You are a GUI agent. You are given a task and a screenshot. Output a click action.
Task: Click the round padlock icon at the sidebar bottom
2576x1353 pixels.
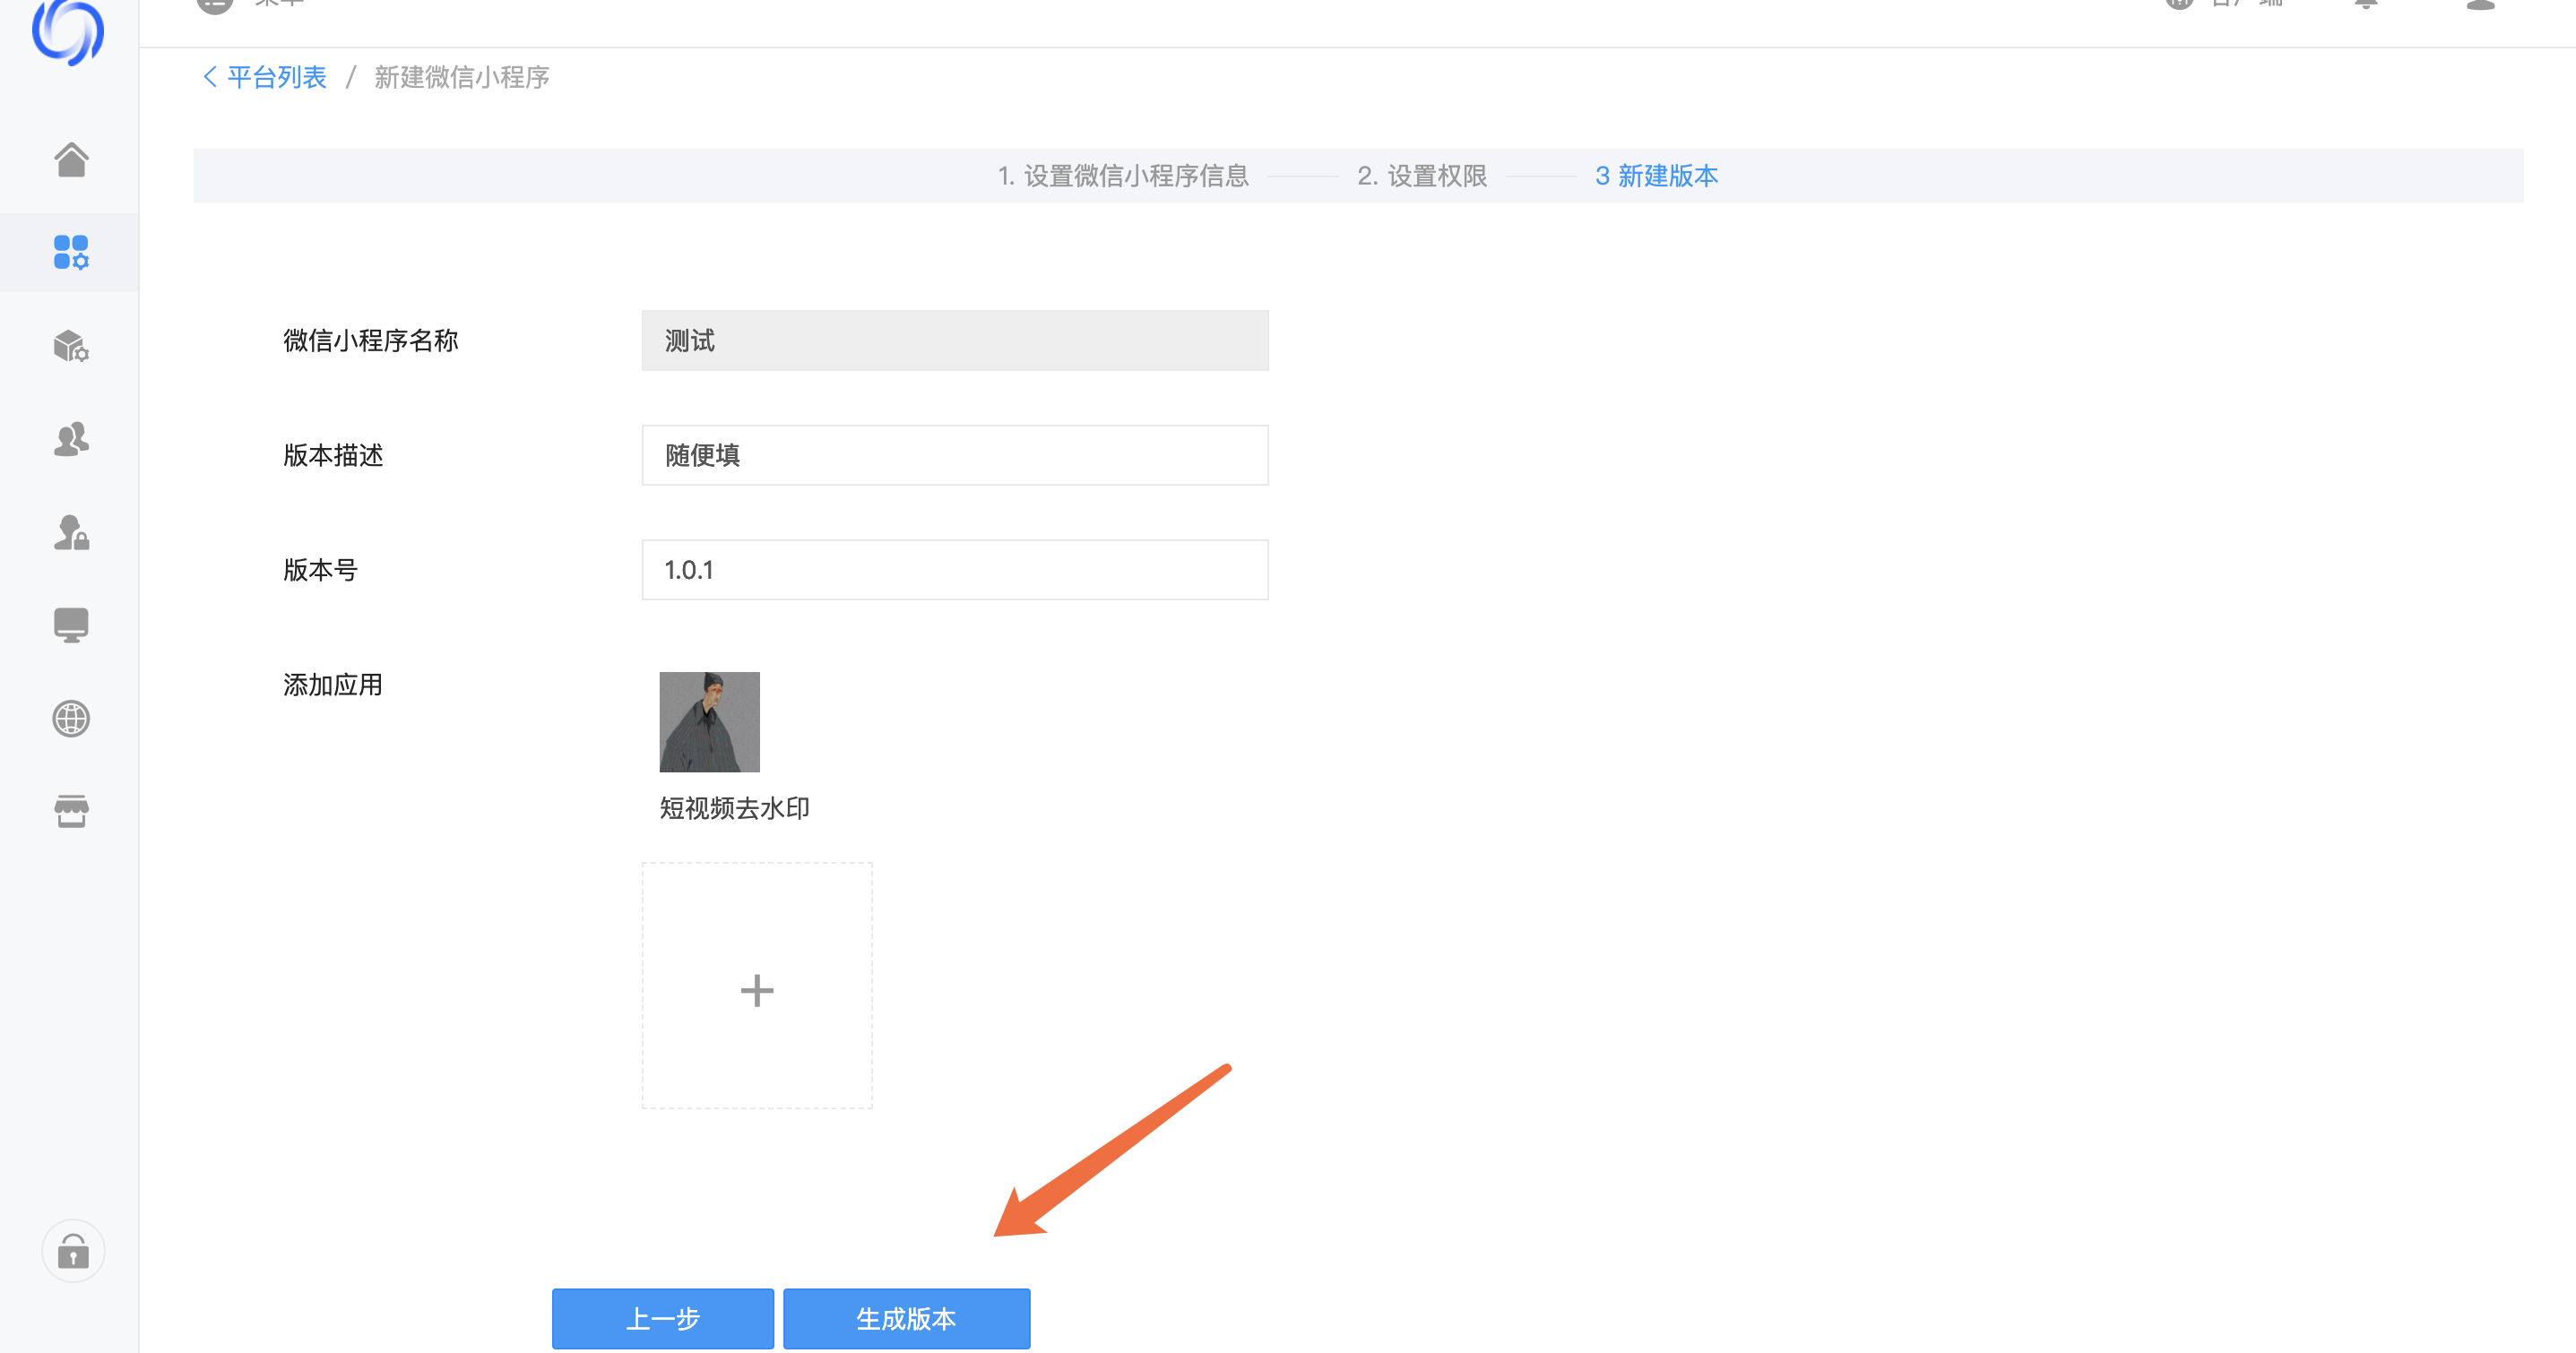tap(73, 1251)
